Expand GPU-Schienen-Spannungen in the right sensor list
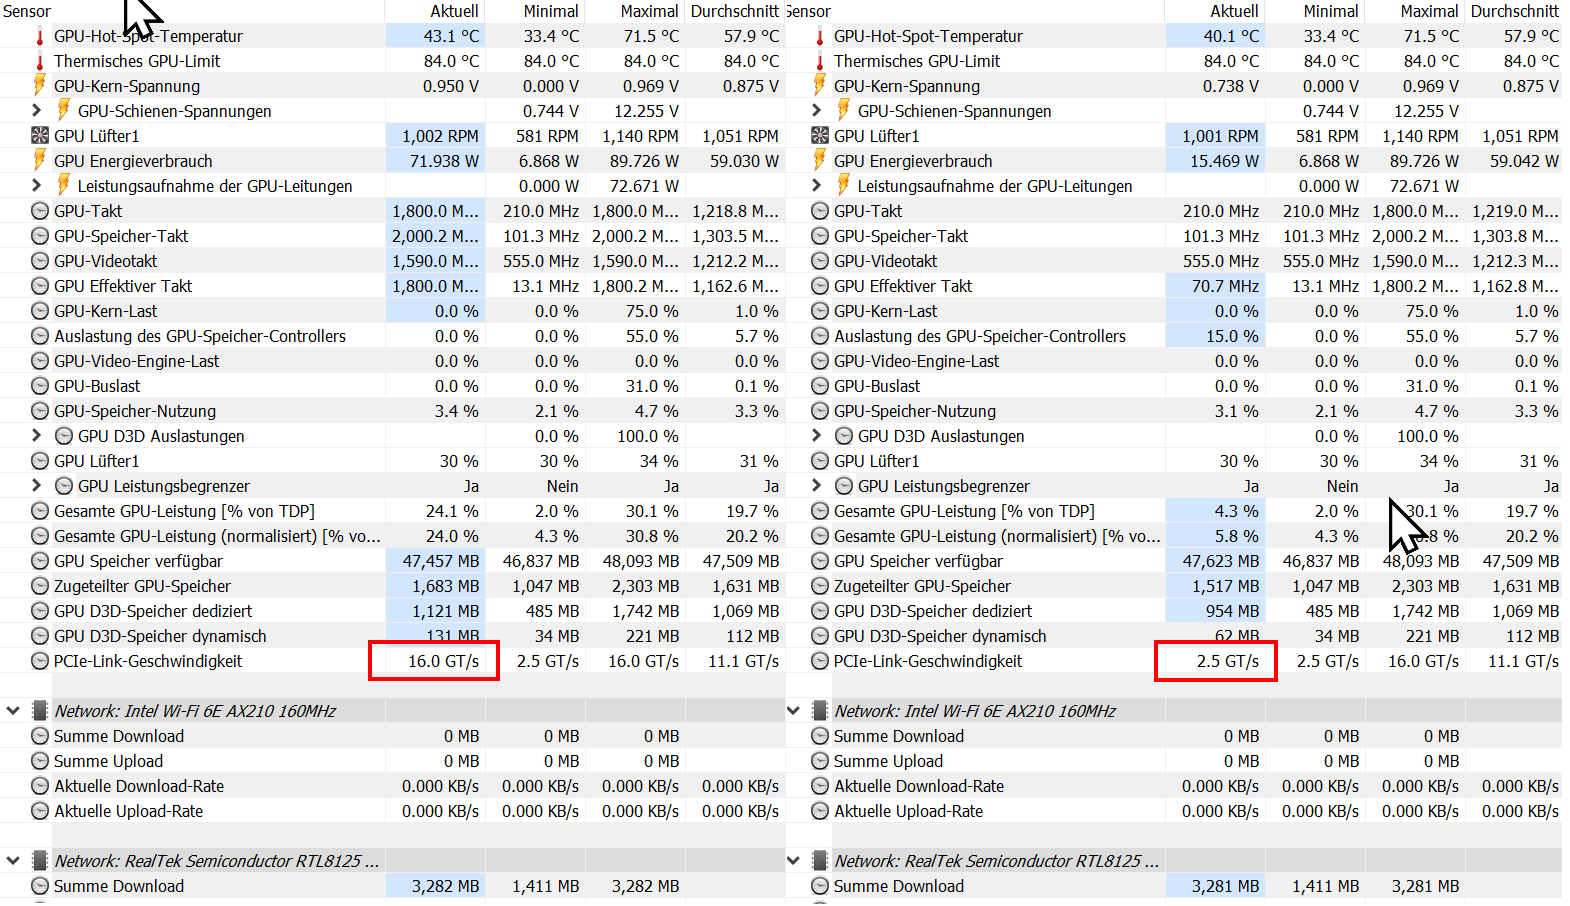This screenshot has width=1570, height=906. tap(817, 110)
